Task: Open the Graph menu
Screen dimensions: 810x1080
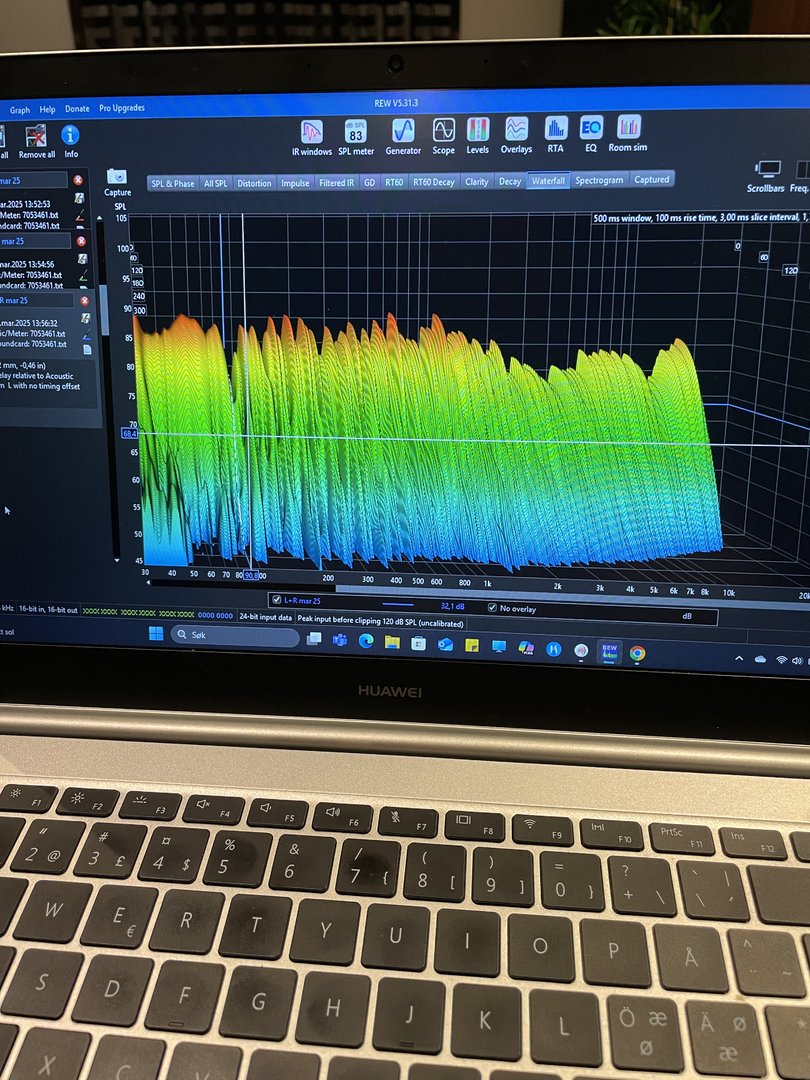Action: (x=19, y=110)
